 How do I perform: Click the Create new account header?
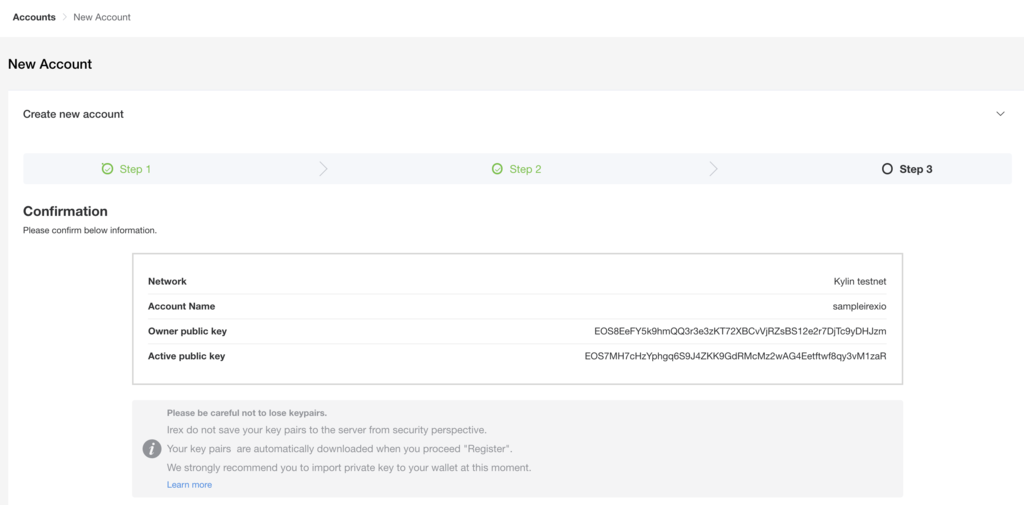pyautogui.click(x=73, y=114)
